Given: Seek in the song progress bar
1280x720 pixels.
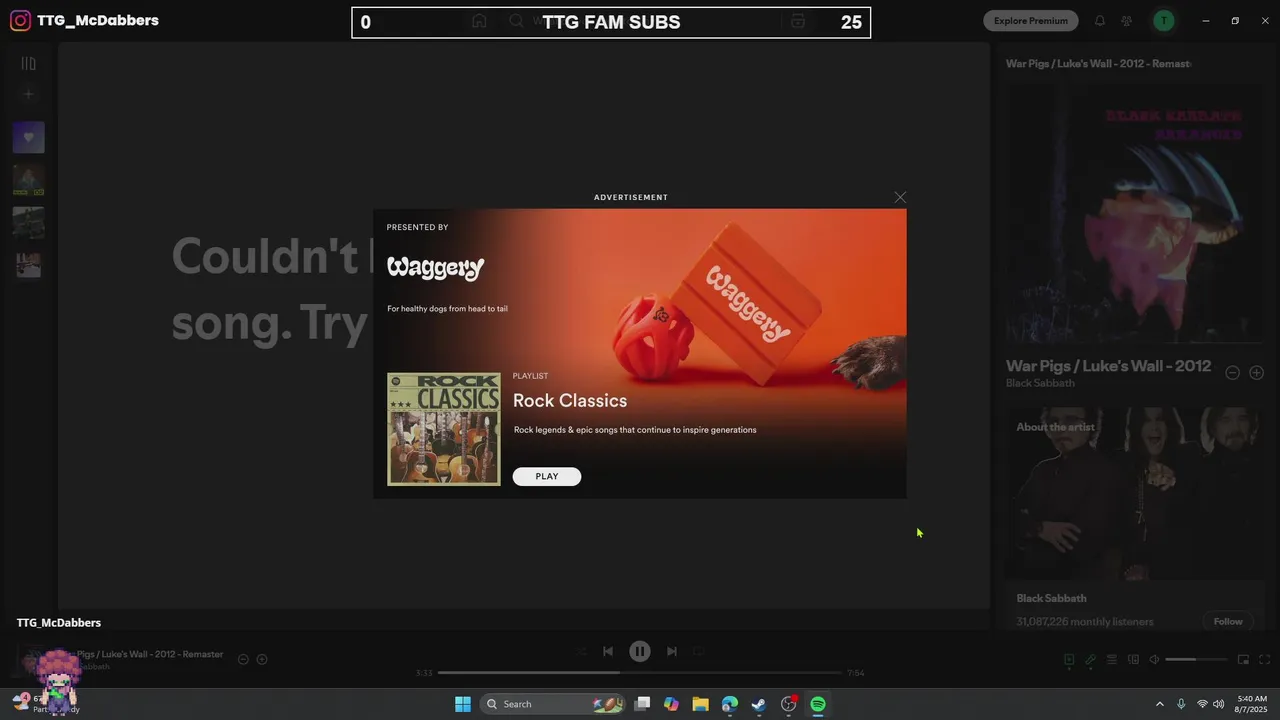Looking at the screenshot, I should (x=640, y=673).
